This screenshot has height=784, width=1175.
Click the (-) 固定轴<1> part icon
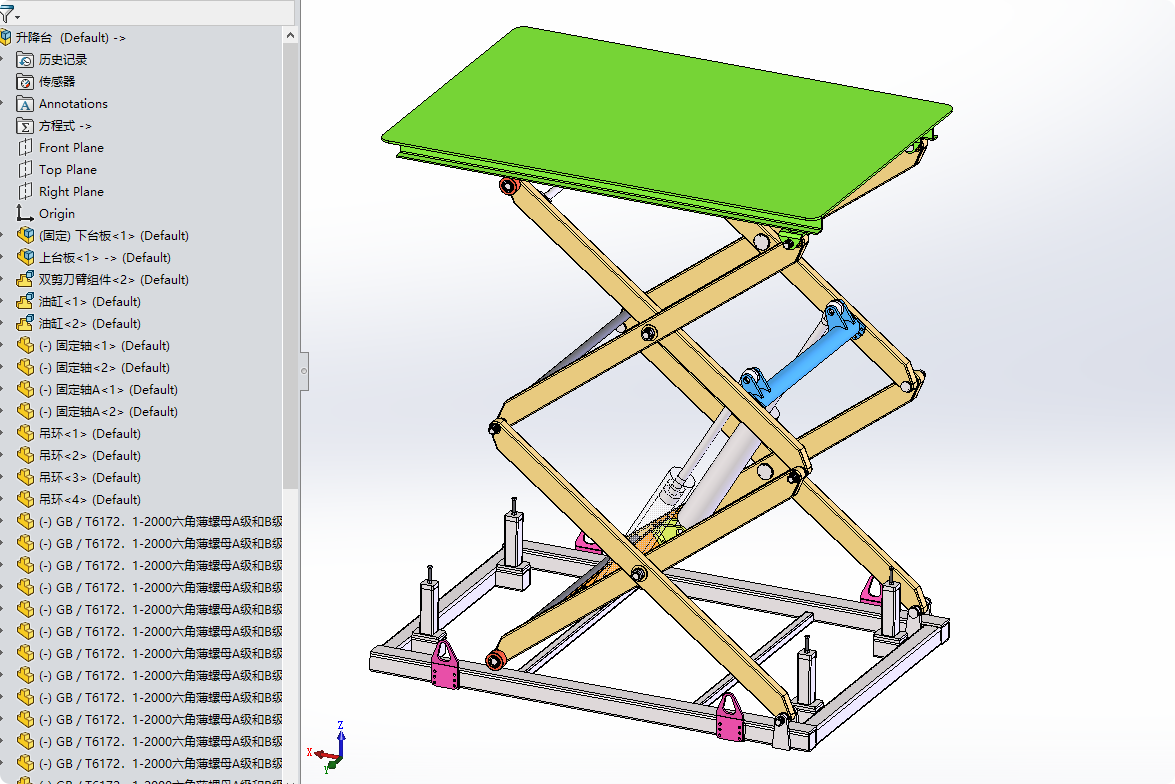point(25,346)
